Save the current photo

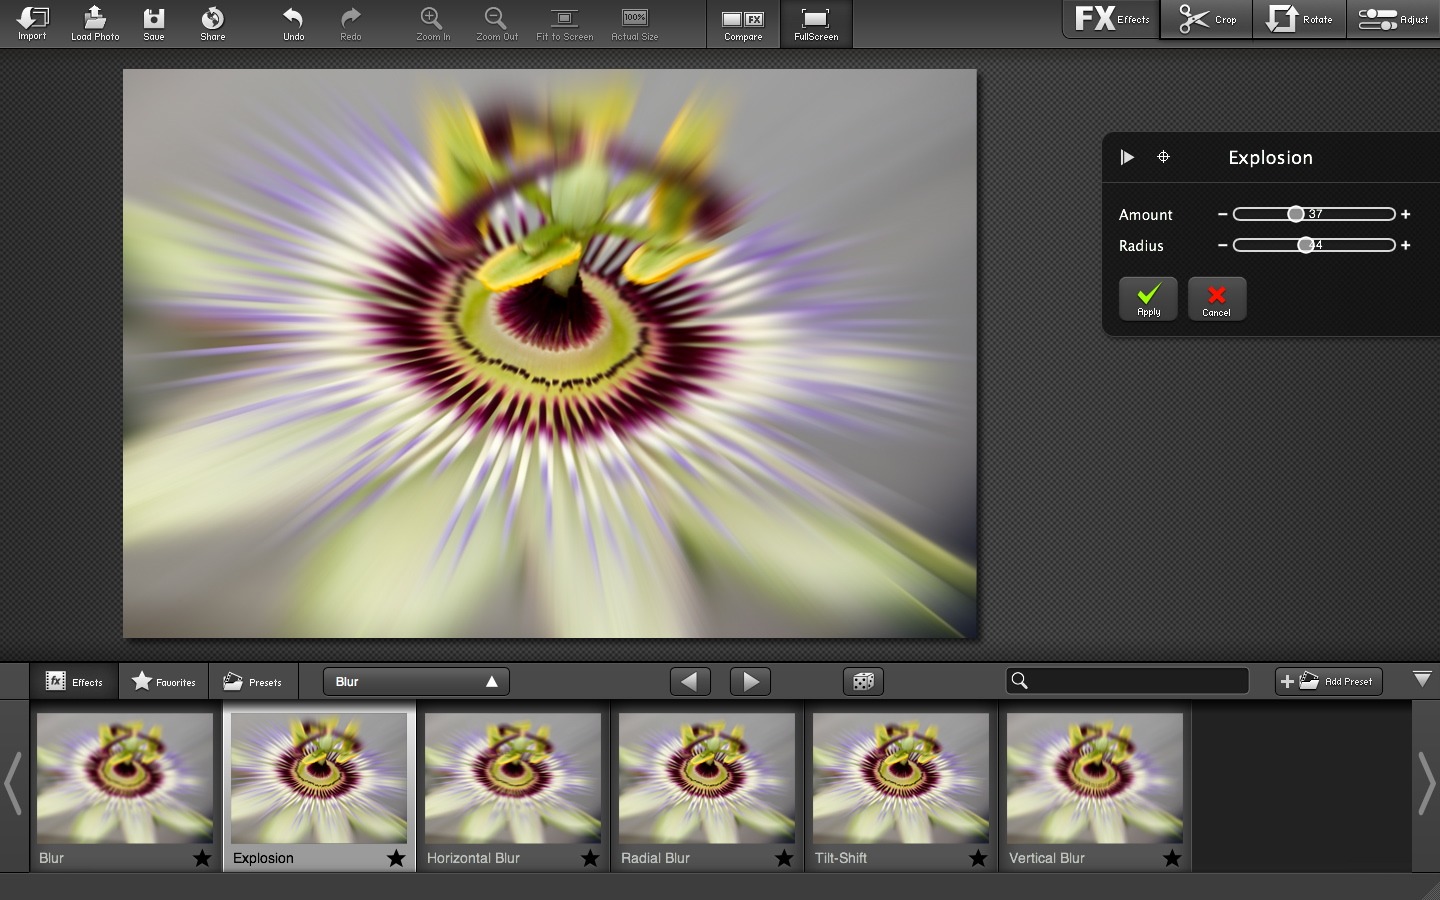coord(153,22)
